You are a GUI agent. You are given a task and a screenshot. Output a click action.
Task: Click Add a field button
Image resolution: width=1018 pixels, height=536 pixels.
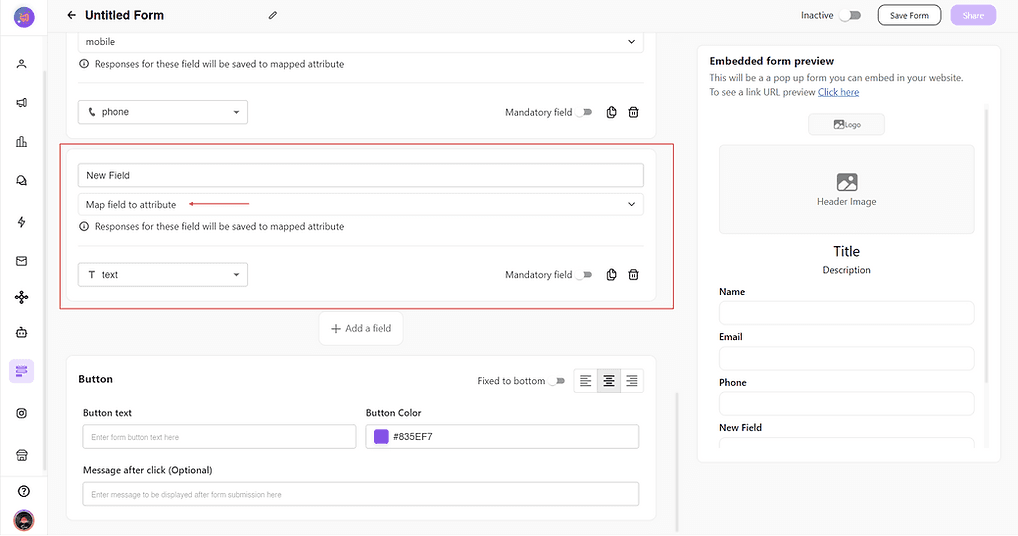[361, 328]
